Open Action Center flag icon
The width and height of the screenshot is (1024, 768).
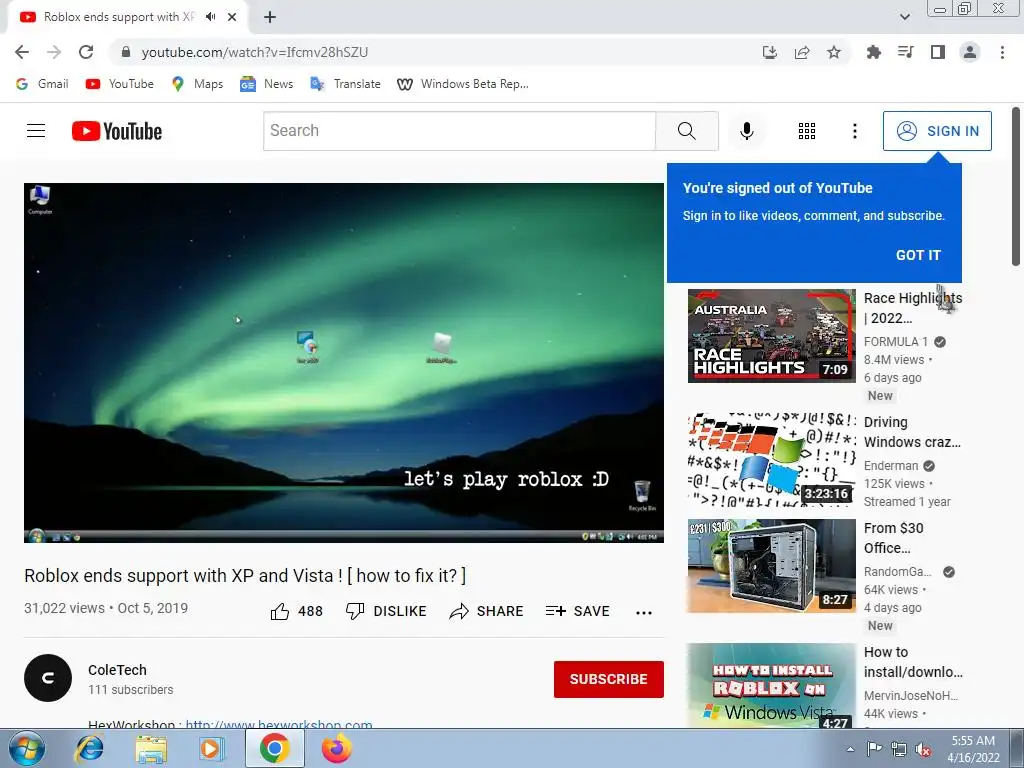click(874, 748)
